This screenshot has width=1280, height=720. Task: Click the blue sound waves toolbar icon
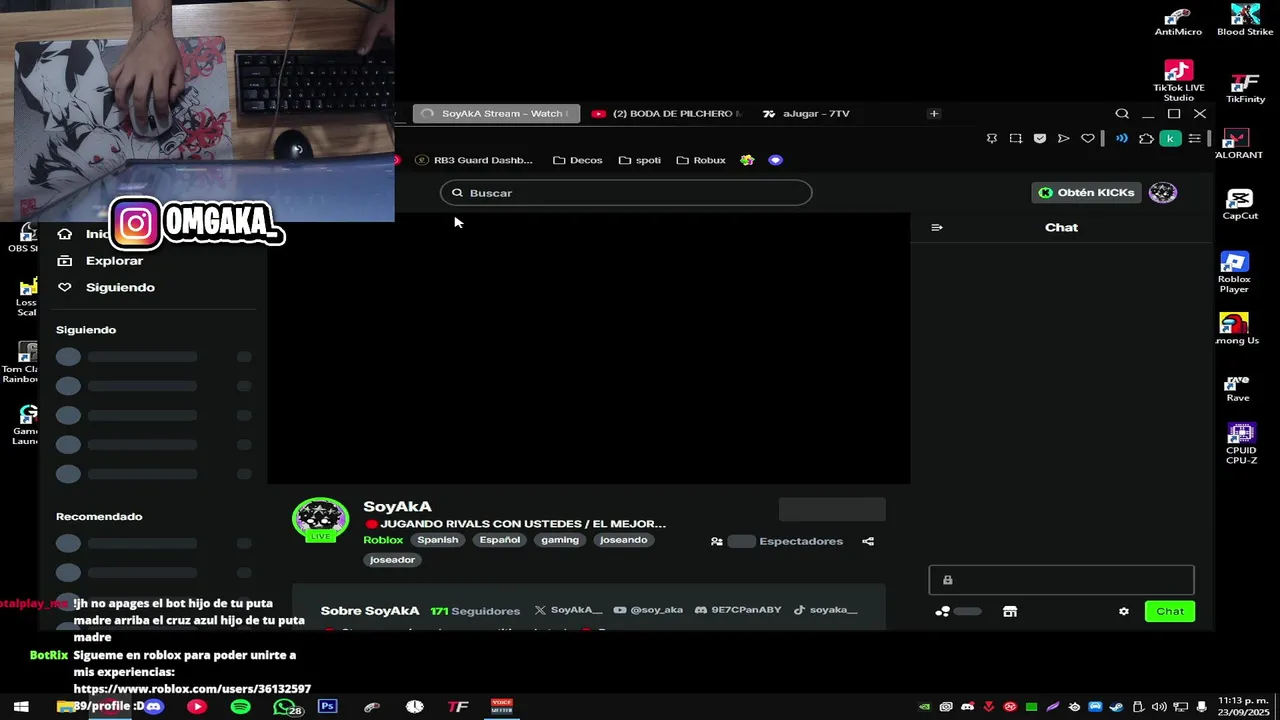[1122, 139]
